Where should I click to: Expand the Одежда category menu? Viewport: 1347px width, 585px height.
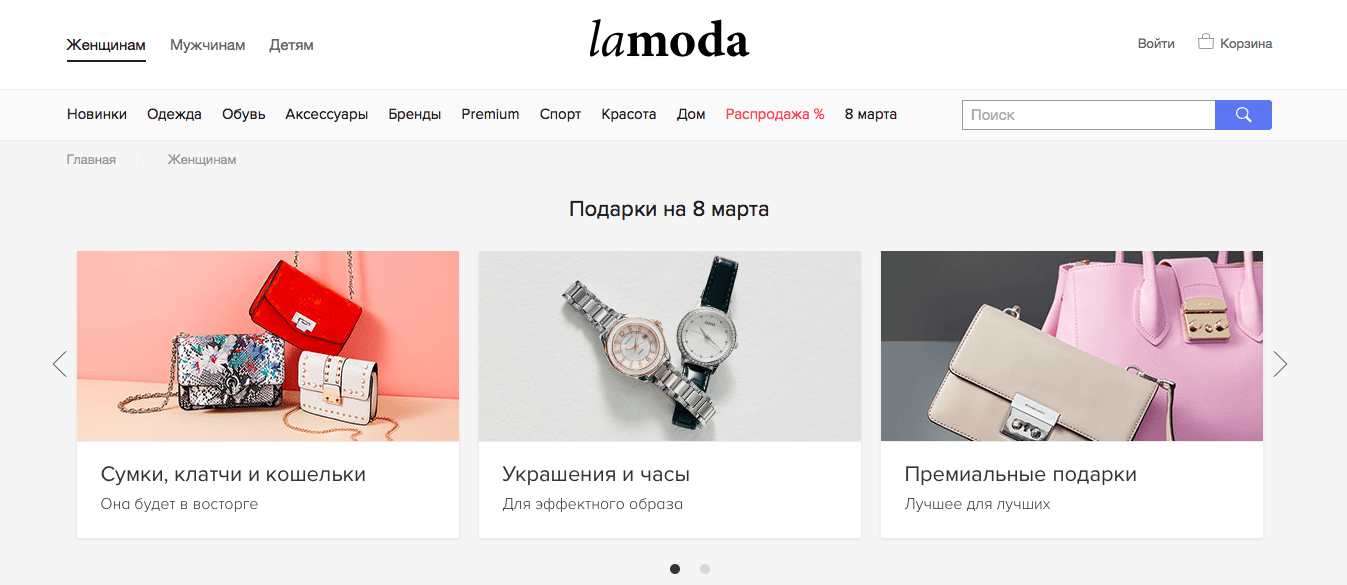point(174,114)
